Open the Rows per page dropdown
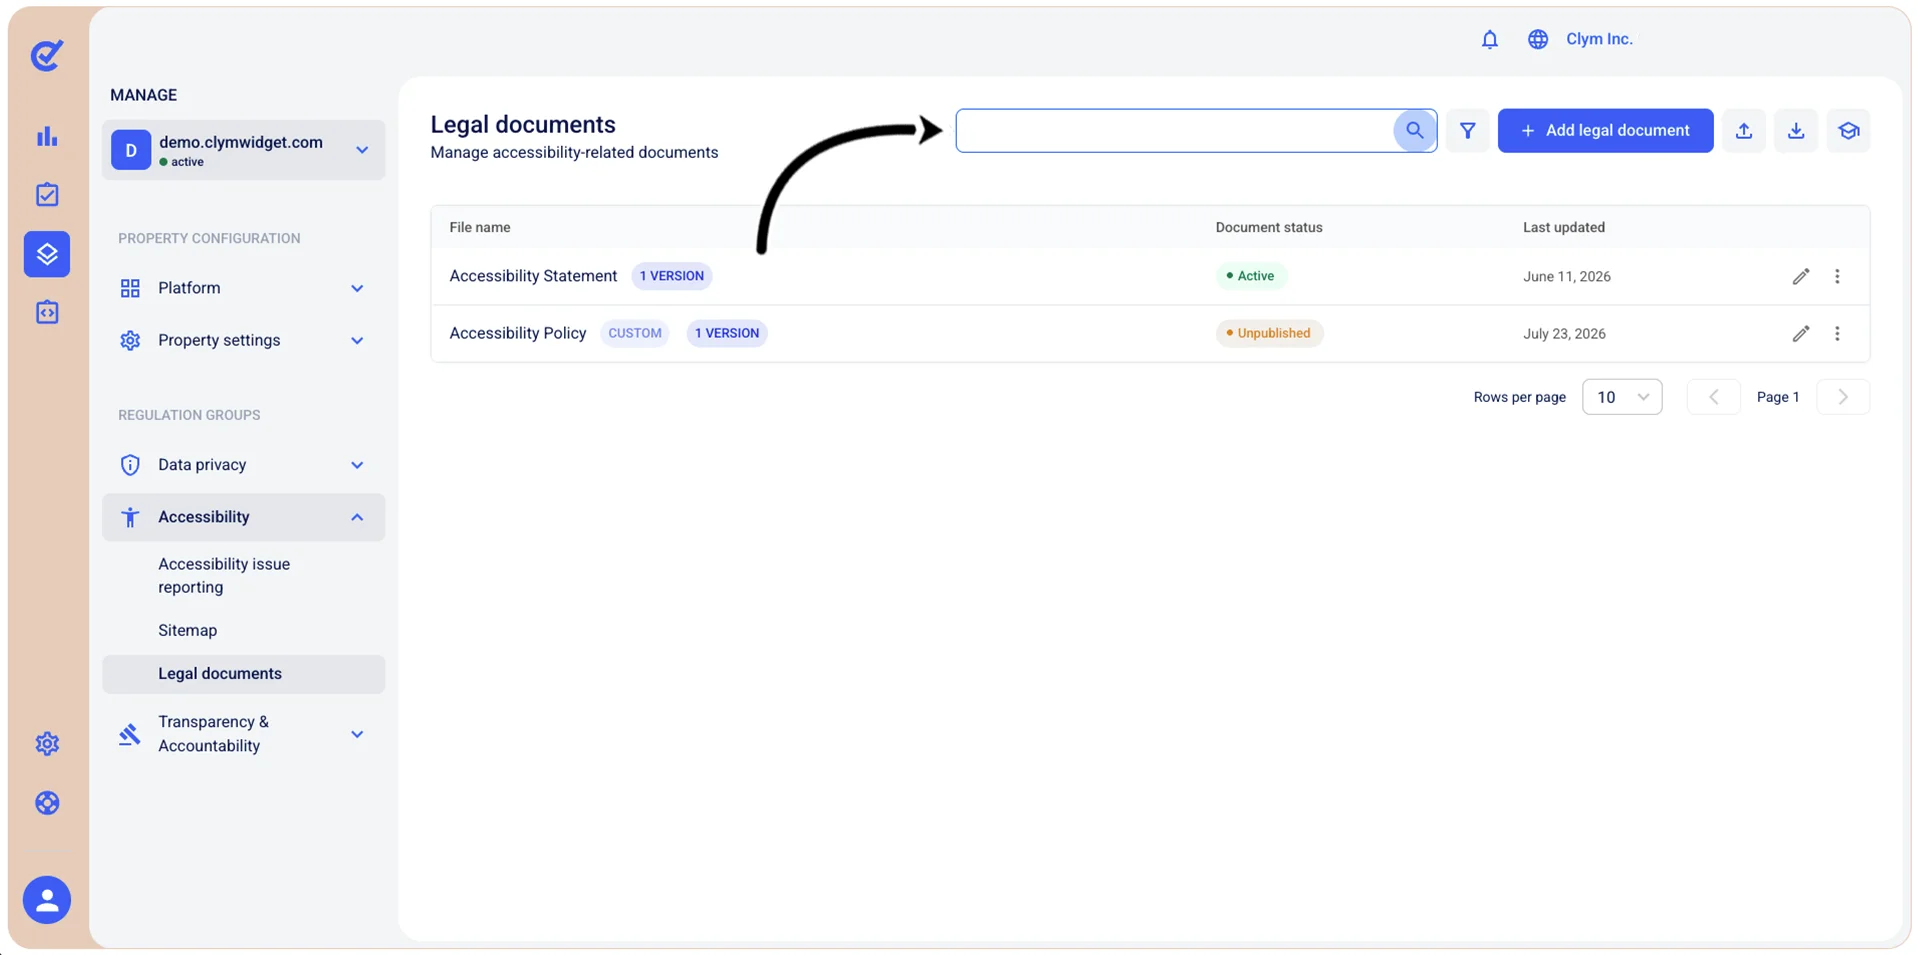This screenshot has width=1917, height=955. [x=1622, y=397]
